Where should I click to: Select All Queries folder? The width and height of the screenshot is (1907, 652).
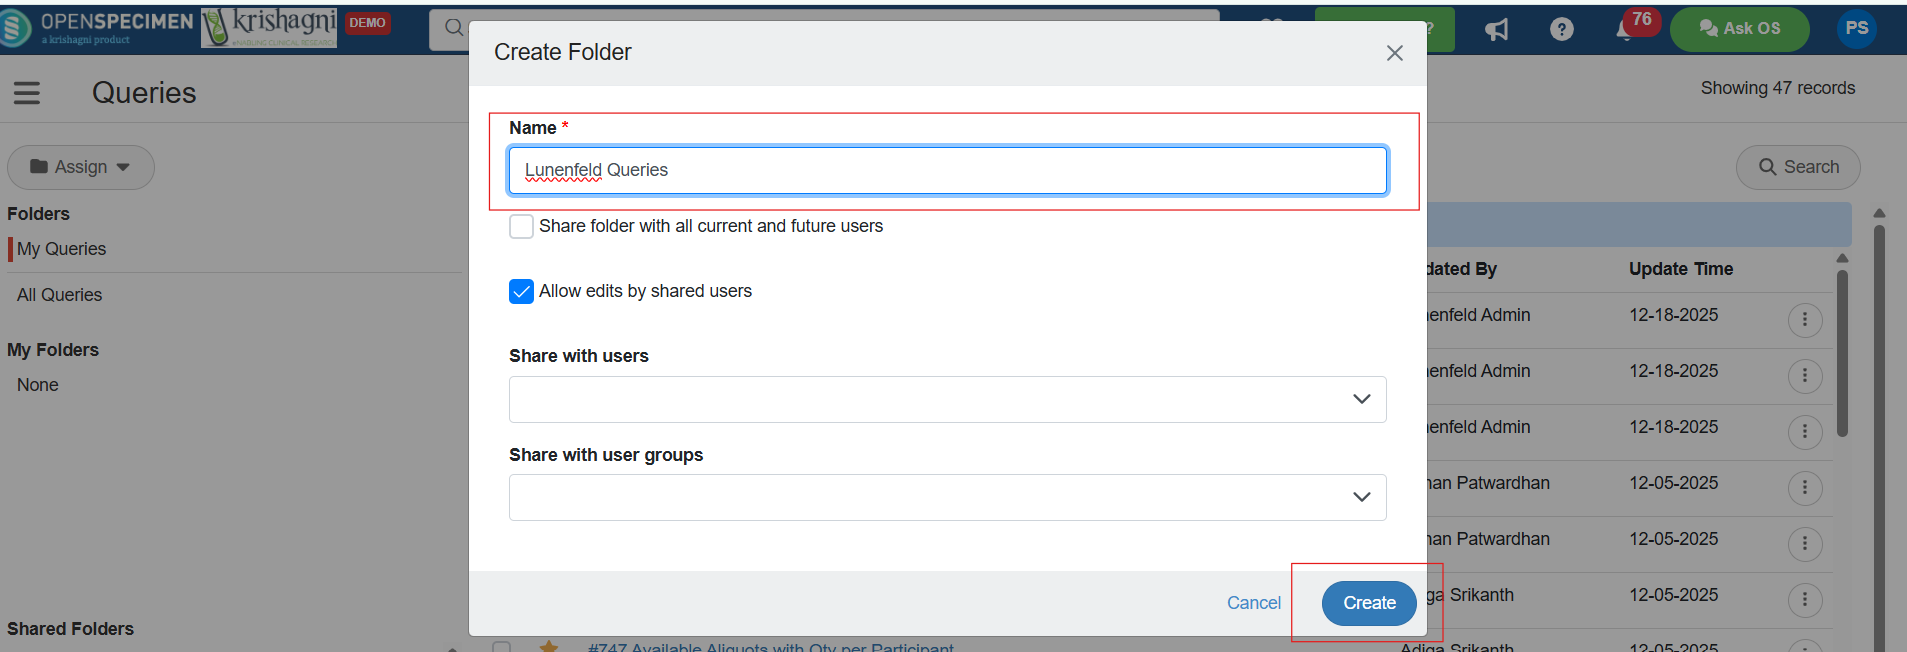click(x=59, y=295)
